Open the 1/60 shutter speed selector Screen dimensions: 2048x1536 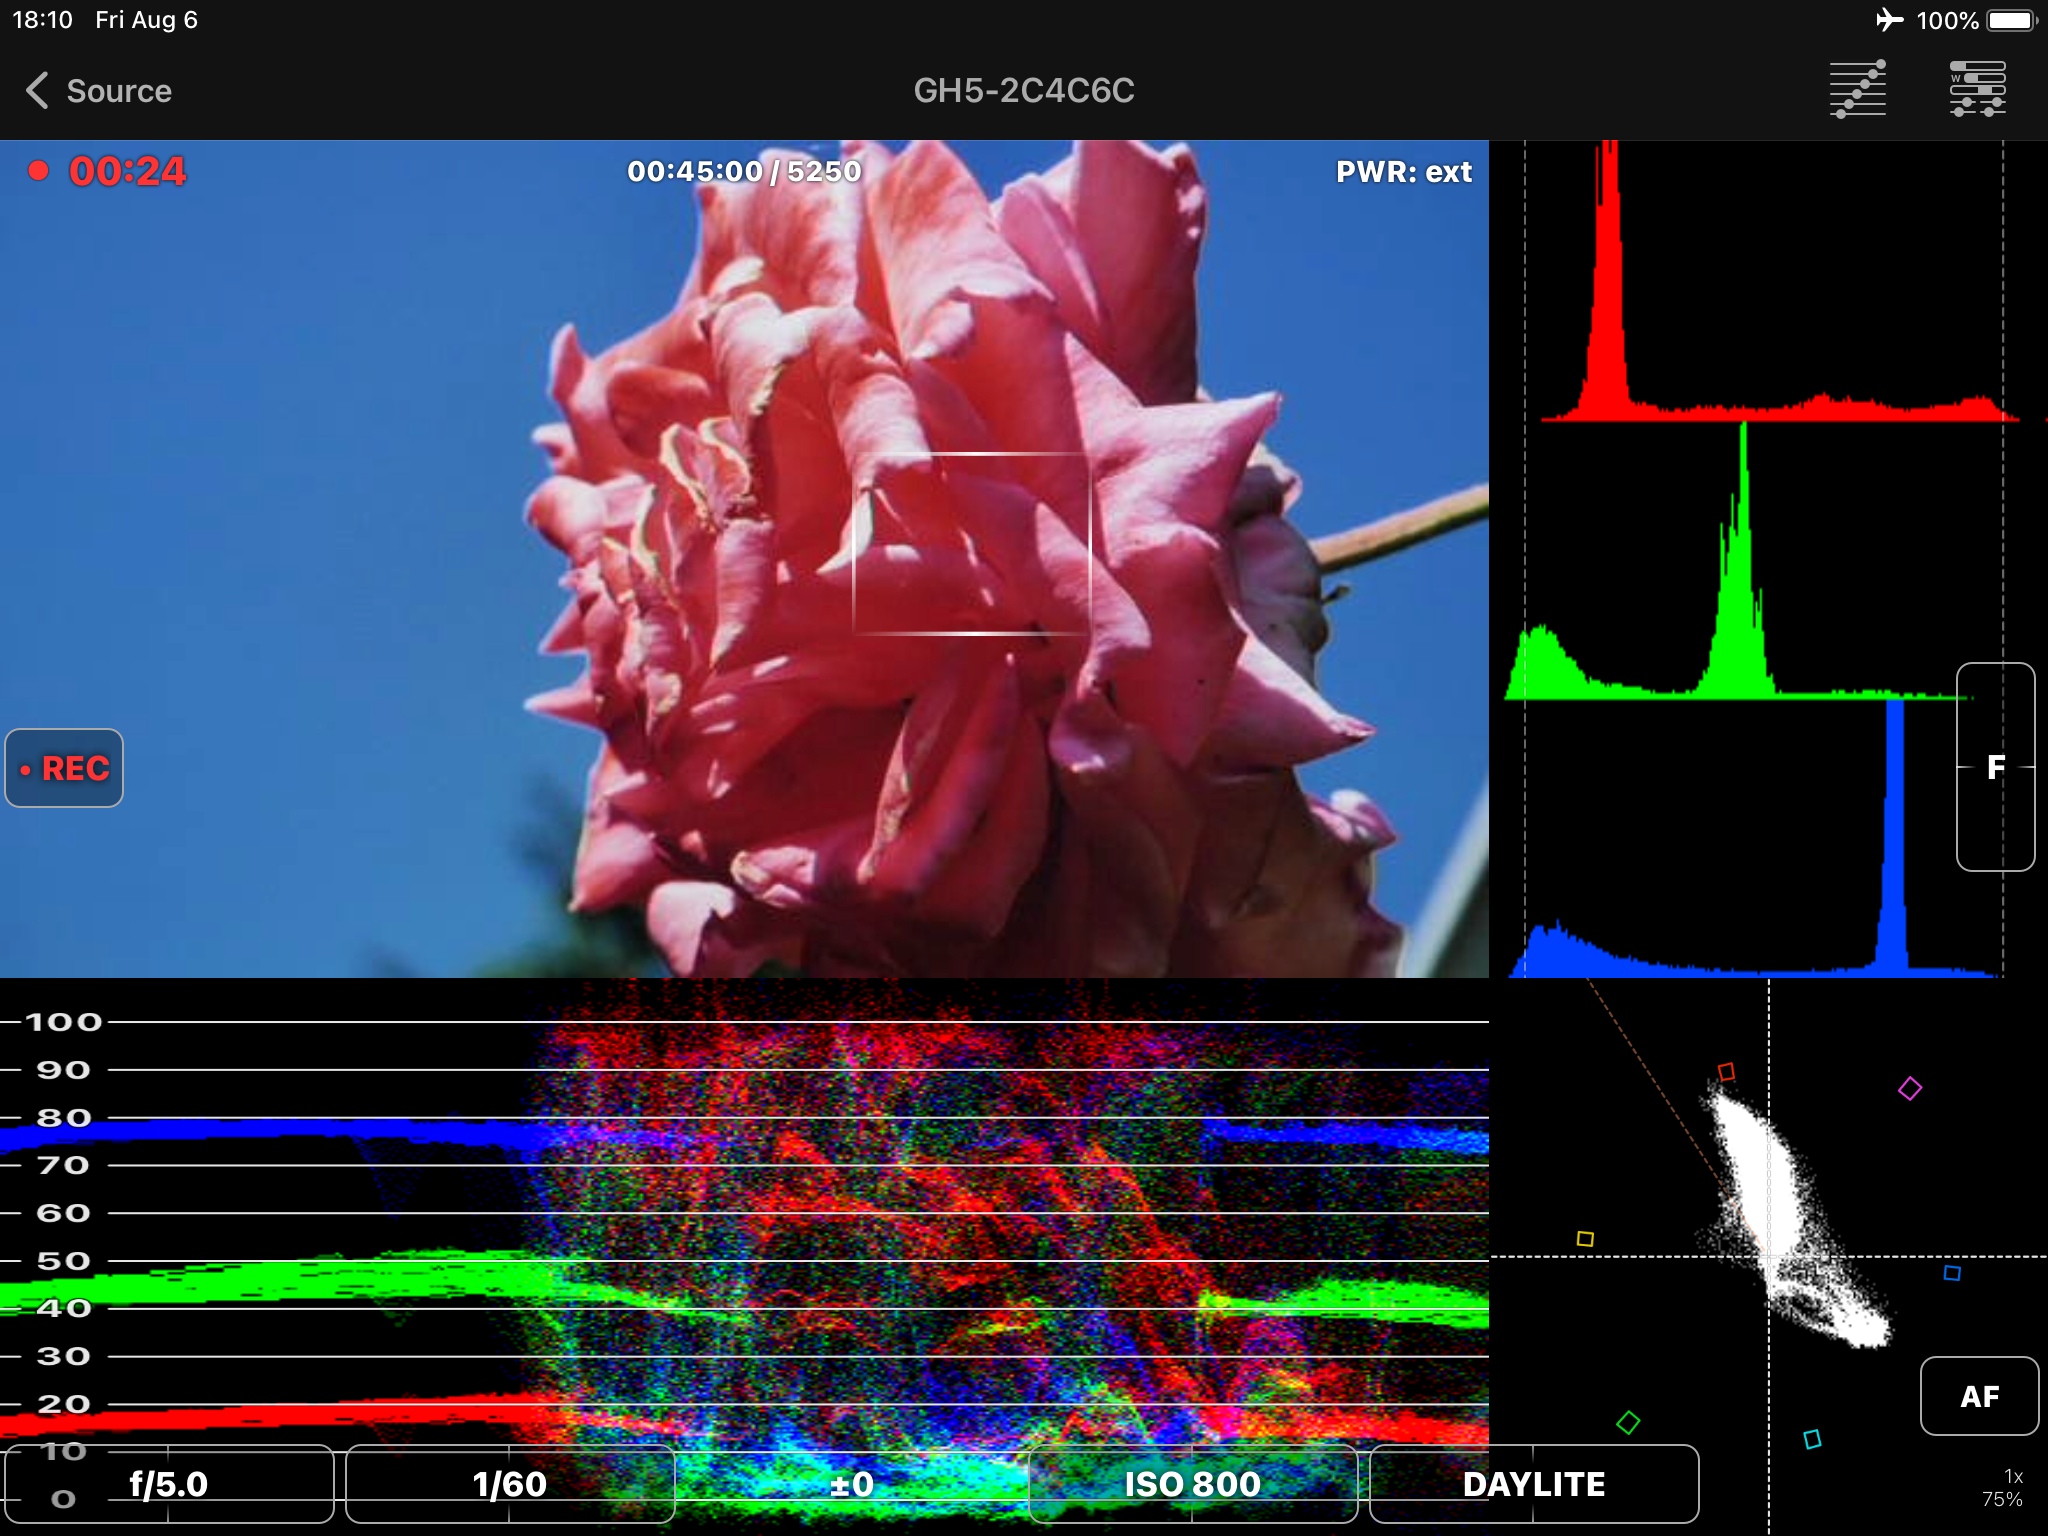(x=510, y=1484)
